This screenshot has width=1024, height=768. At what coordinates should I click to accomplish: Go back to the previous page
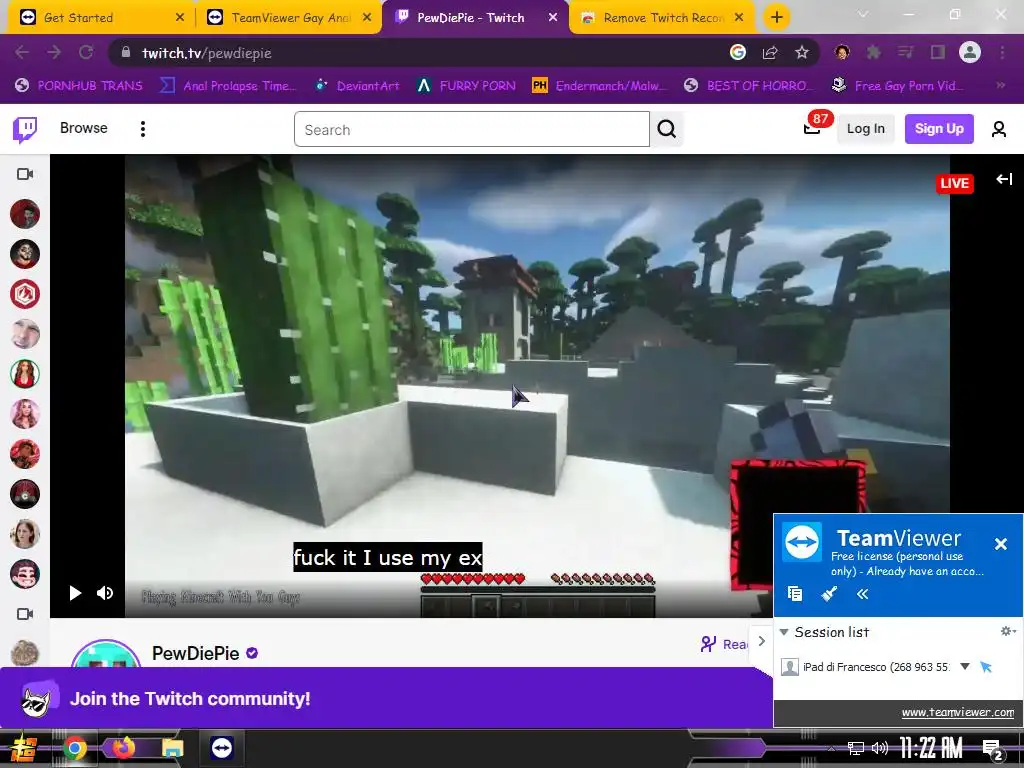click(x=22, y=53)
